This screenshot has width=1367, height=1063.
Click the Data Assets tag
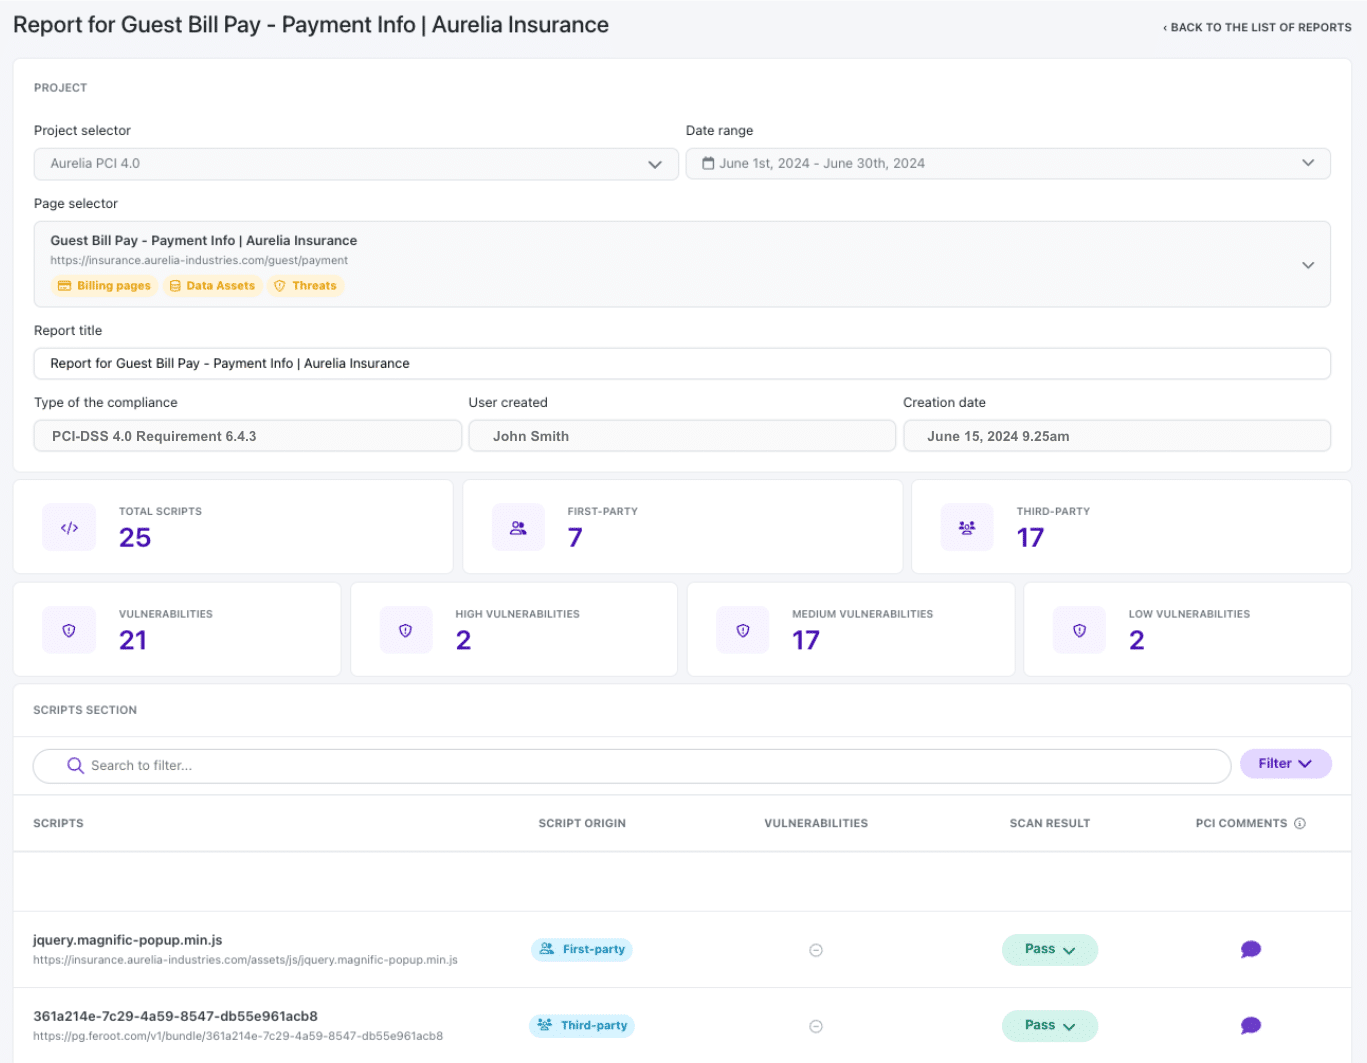(212, 286)
